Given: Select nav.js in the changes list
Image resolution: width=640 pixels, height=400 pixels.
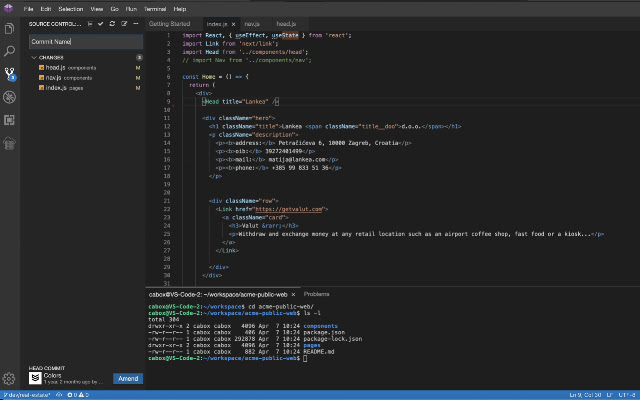Looking at the screenshot, I should tap(53, 78).
